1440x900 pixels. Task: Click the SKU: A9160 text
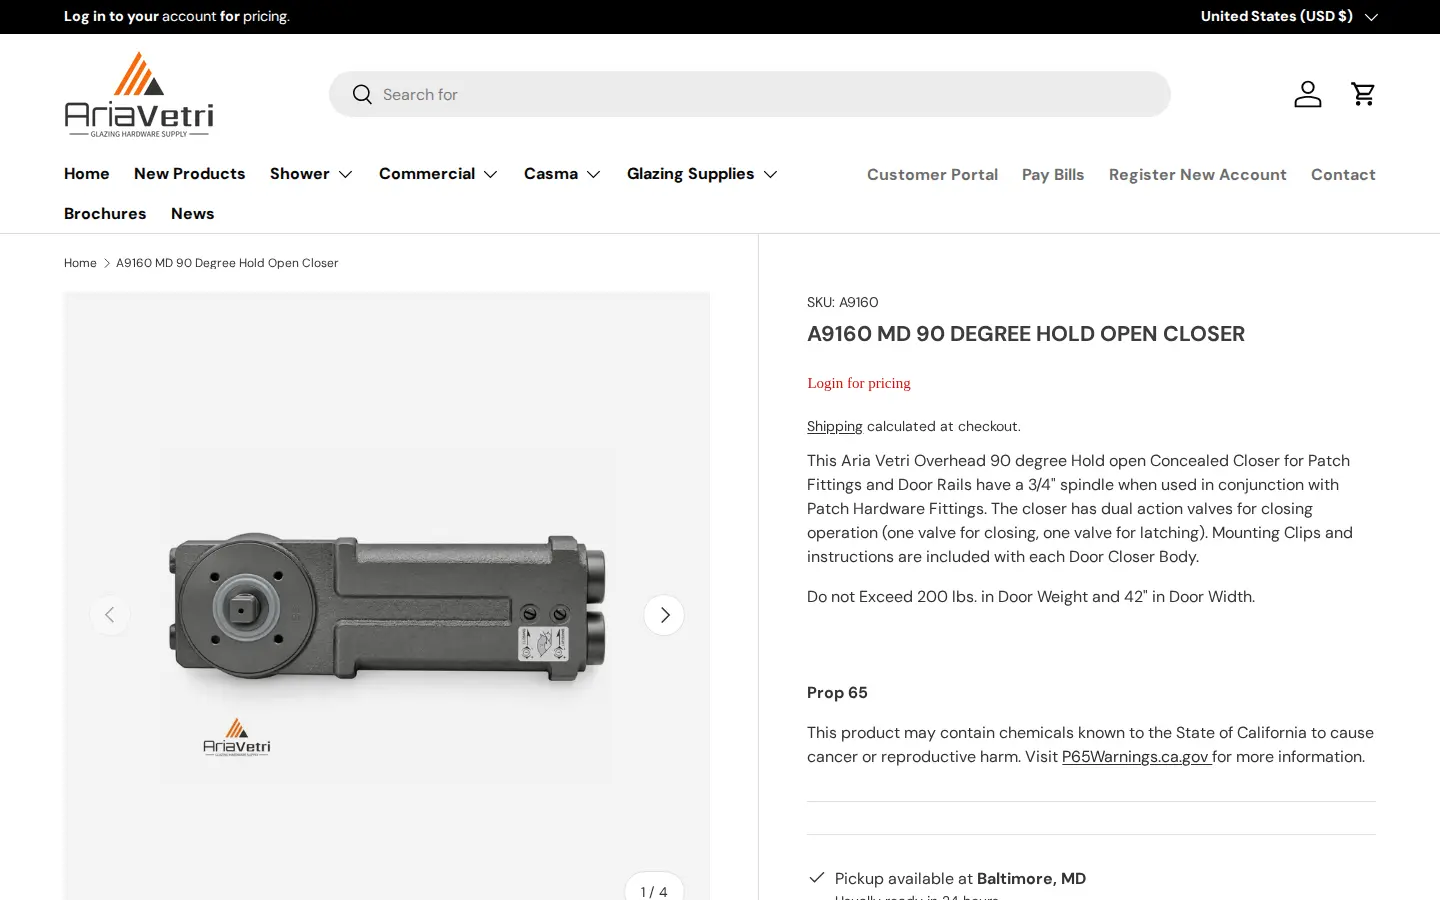pos(843,302)
